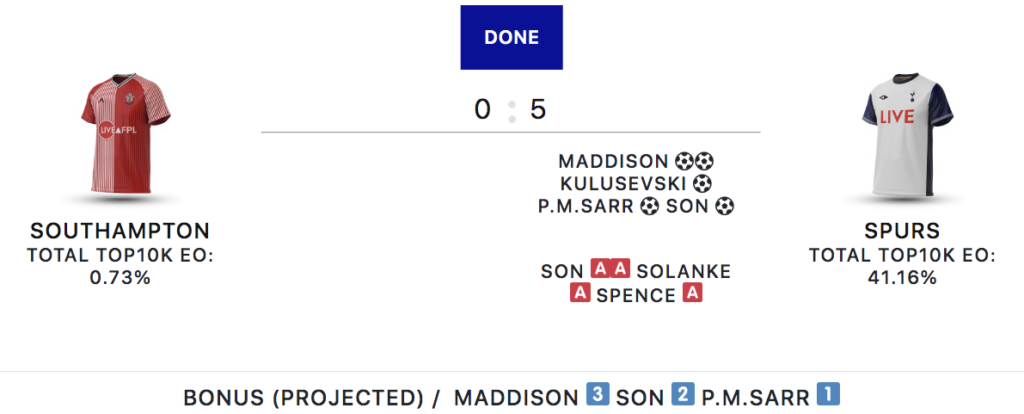The height and width of the screenshot is (414, 1024).
Task: Click the goal ball after SON
Action: 725,207
